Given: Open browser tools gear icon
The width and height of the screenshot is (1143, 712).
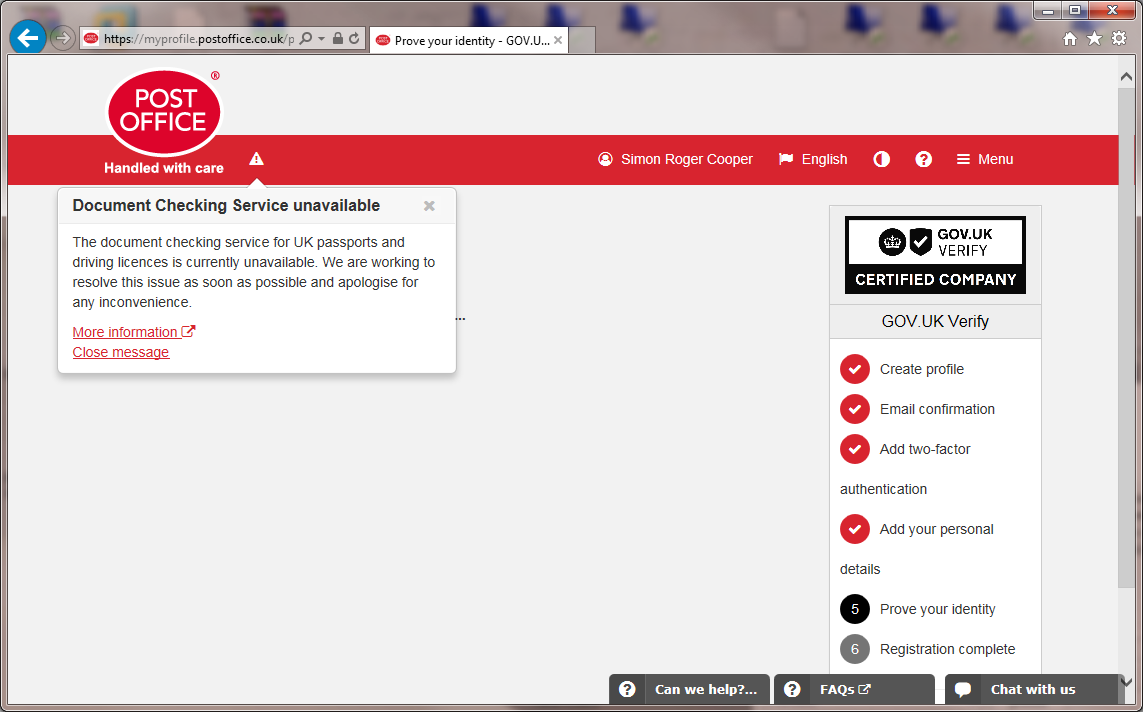Looking at the screenshot, I should (x=1119, y=39).
